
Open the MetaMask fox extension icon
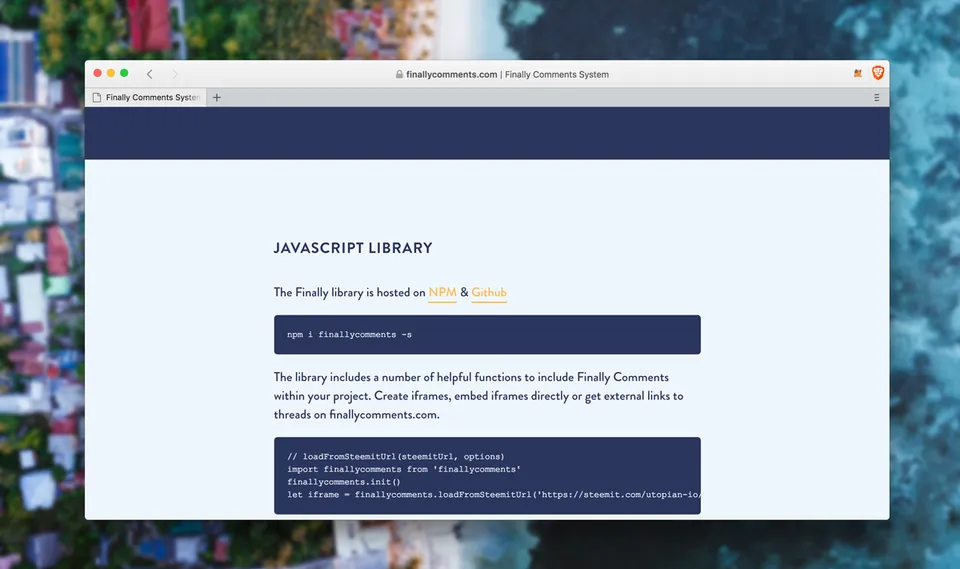[x=858, y=73]
